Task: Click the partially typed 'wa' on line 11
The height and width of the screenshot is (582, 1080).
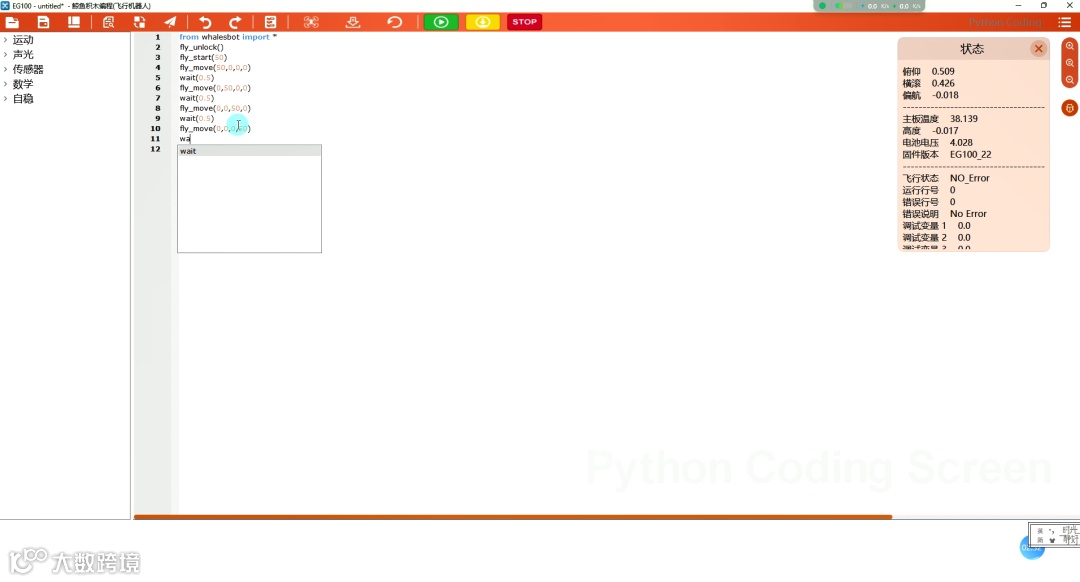Action: pos(185,138)
